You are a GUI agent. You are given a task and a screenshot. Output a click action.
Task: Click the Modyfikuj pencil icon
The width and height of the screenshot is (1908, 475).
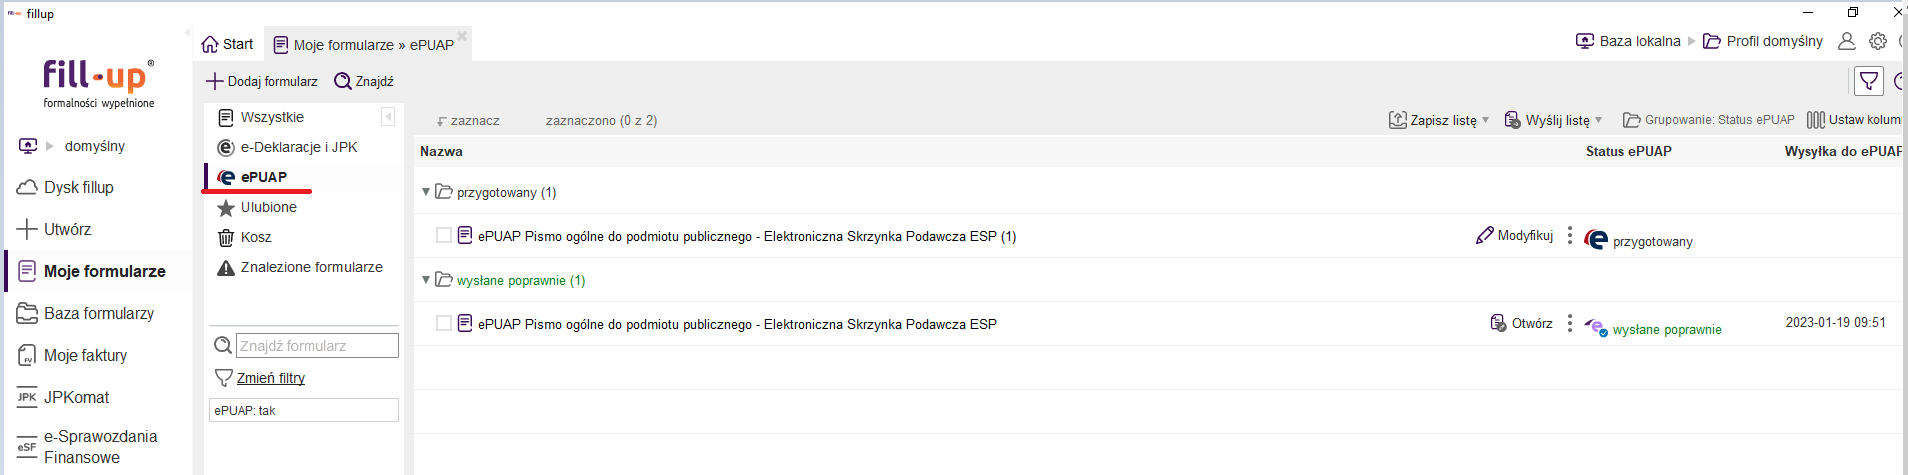1485,235
